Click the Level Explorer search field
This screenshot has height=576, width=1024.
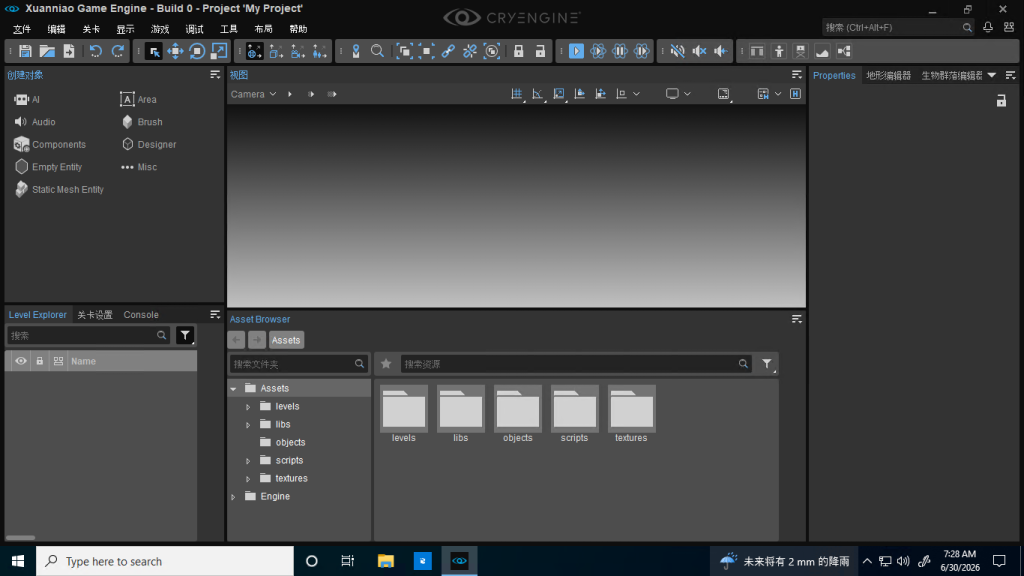coord(88,336)
